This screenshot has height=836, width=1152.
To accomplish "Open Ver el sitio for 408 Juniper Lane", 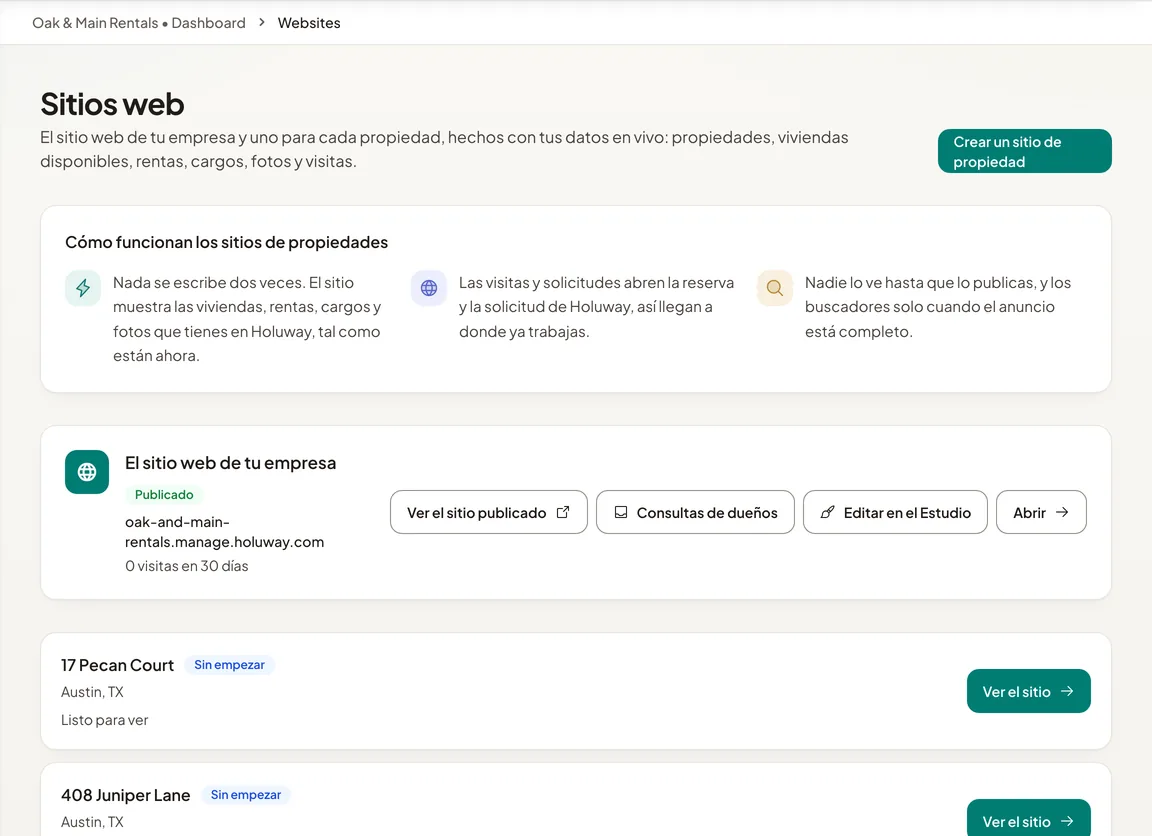I will (1029, 818).
